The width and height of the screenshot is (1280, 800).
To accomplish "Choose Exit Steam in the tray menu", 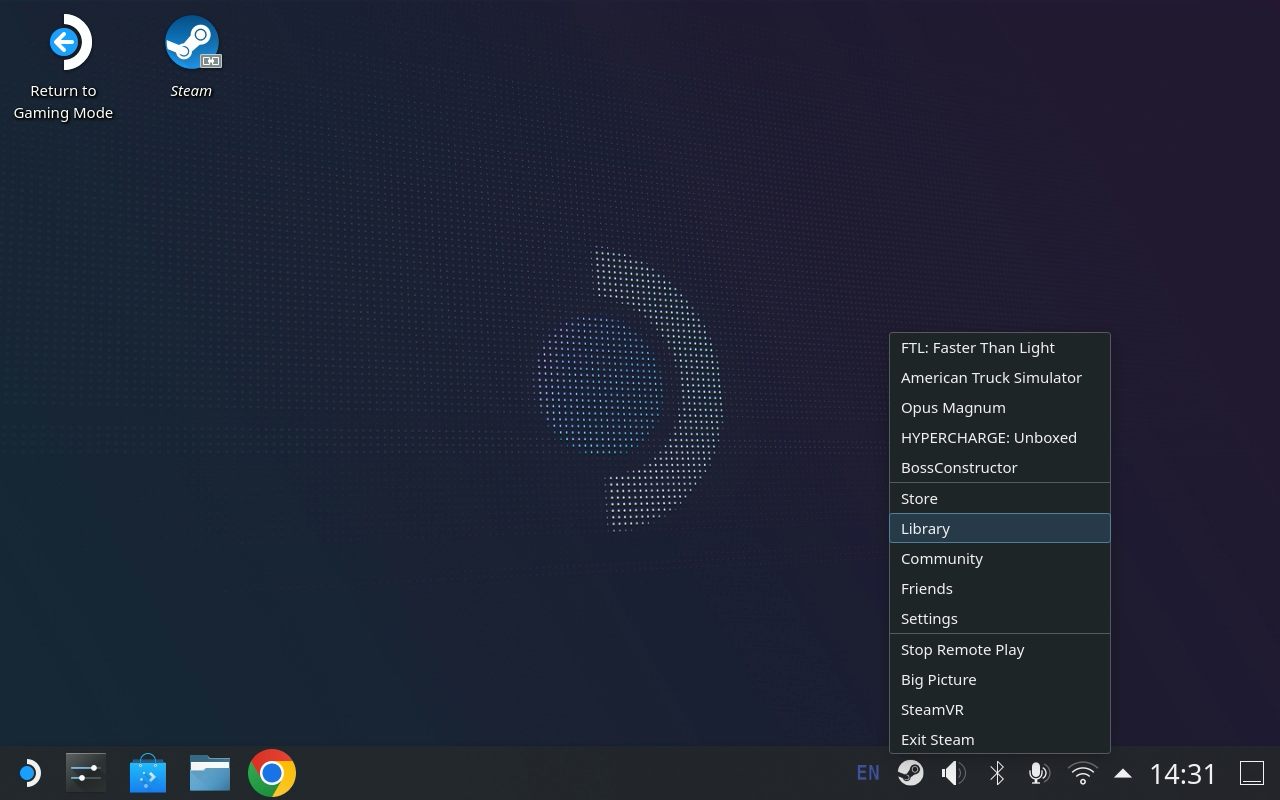I will (x=1000, y=740).
